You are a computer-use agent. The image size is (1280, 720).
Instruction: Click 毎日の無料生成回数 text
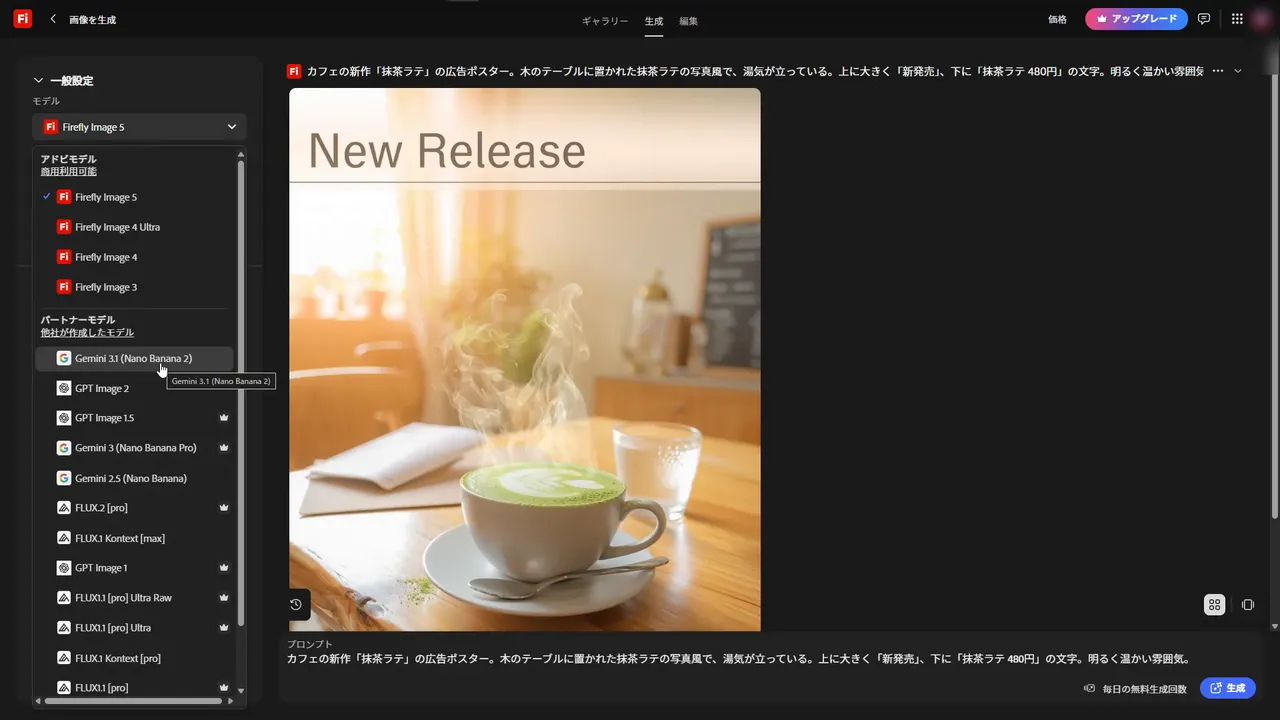tap(1144, 689)
